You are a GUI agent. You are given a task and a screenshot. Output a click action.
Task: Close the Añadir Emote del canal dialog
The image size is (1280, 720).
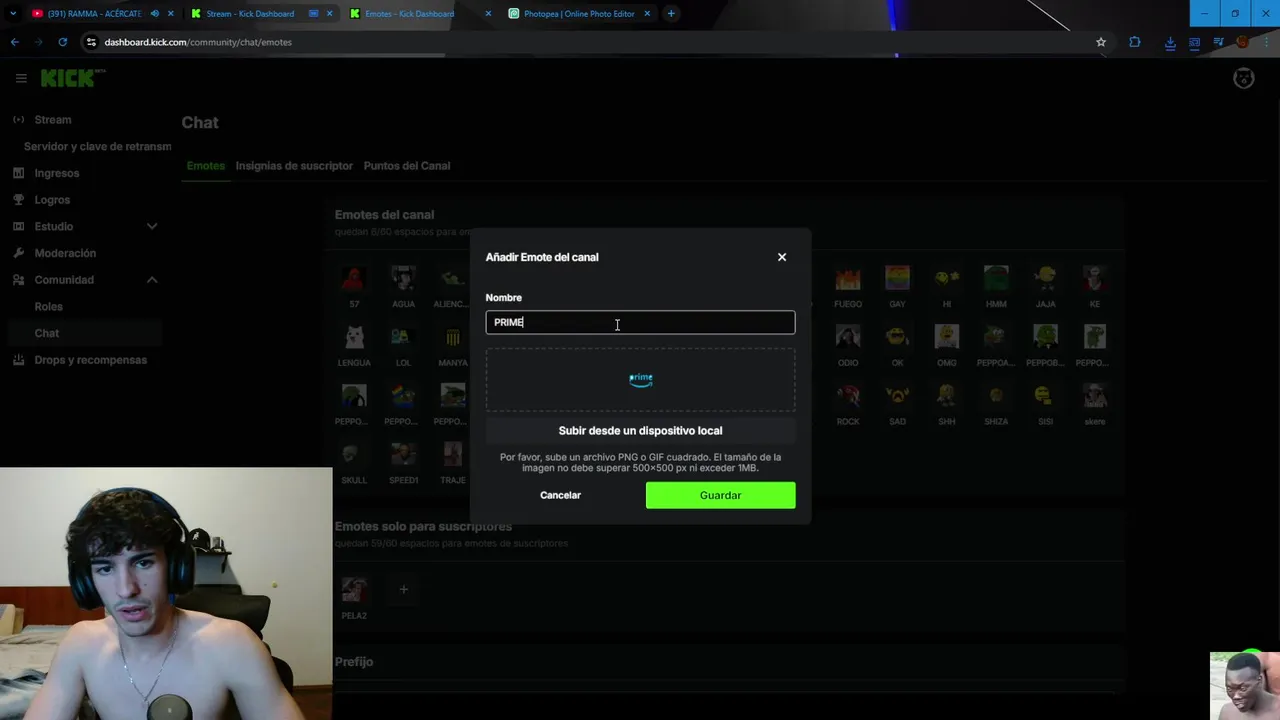click(782, 257)
